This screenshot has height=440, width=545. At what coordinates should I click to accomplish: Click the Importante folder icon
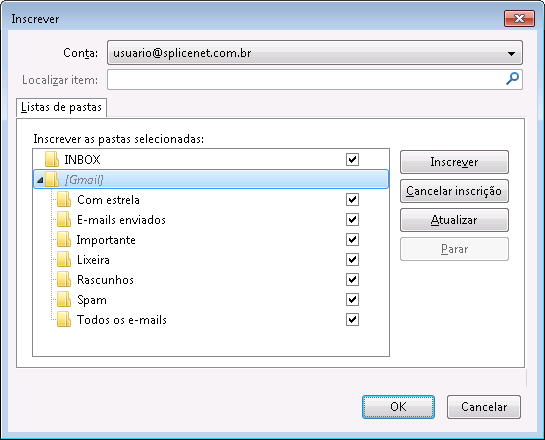[64, 239]
